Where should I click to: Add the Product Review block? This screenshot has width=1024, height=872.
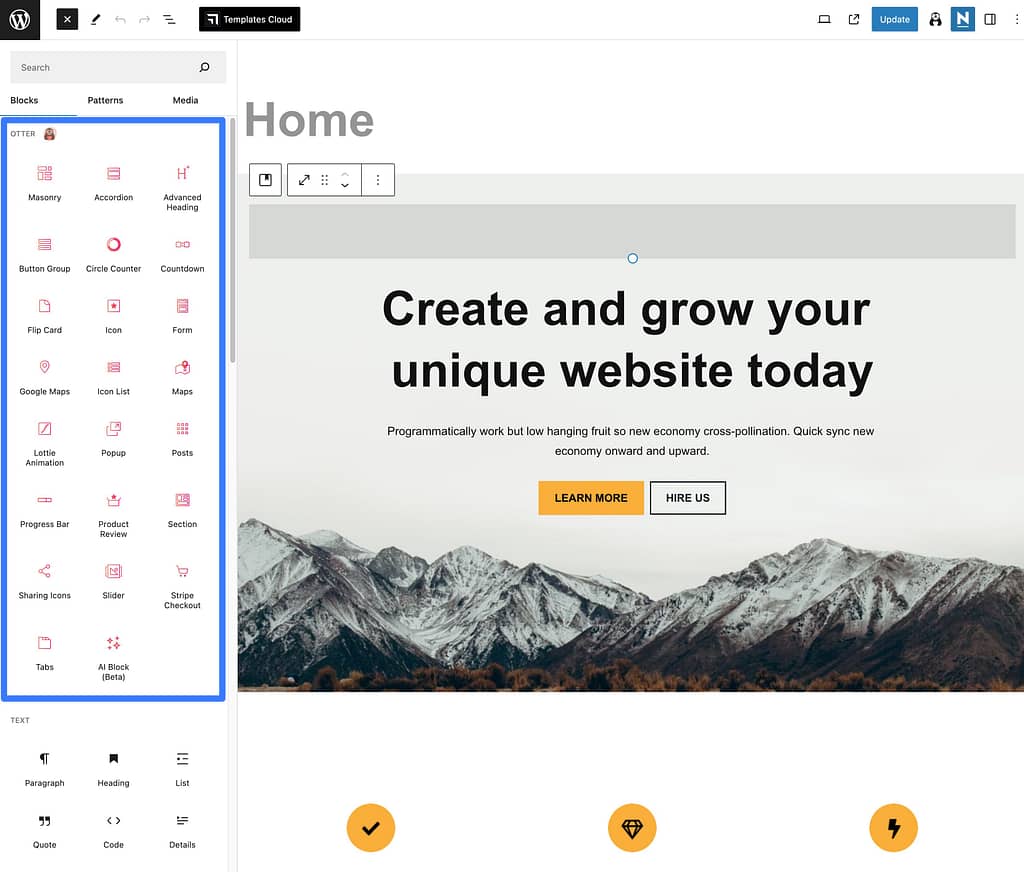(114, 515)
